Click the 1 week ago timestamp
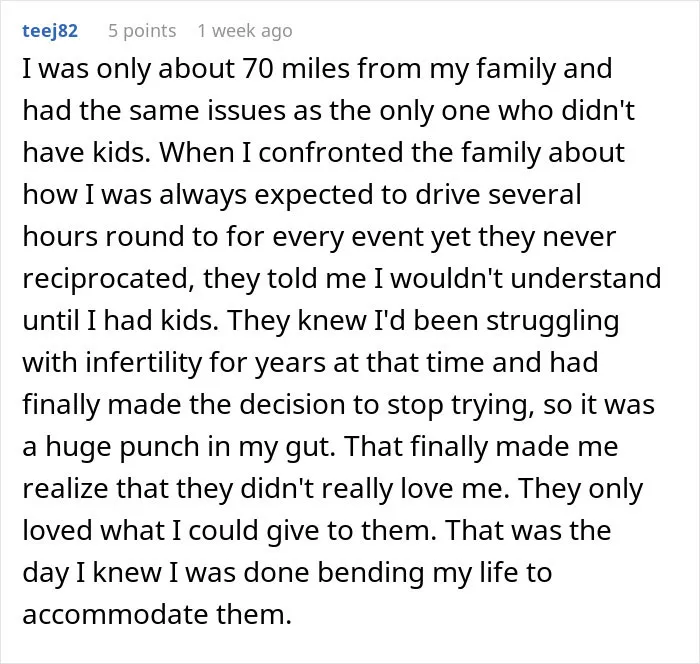The width and height of the screenshot is (700, 664). (245, 31)
